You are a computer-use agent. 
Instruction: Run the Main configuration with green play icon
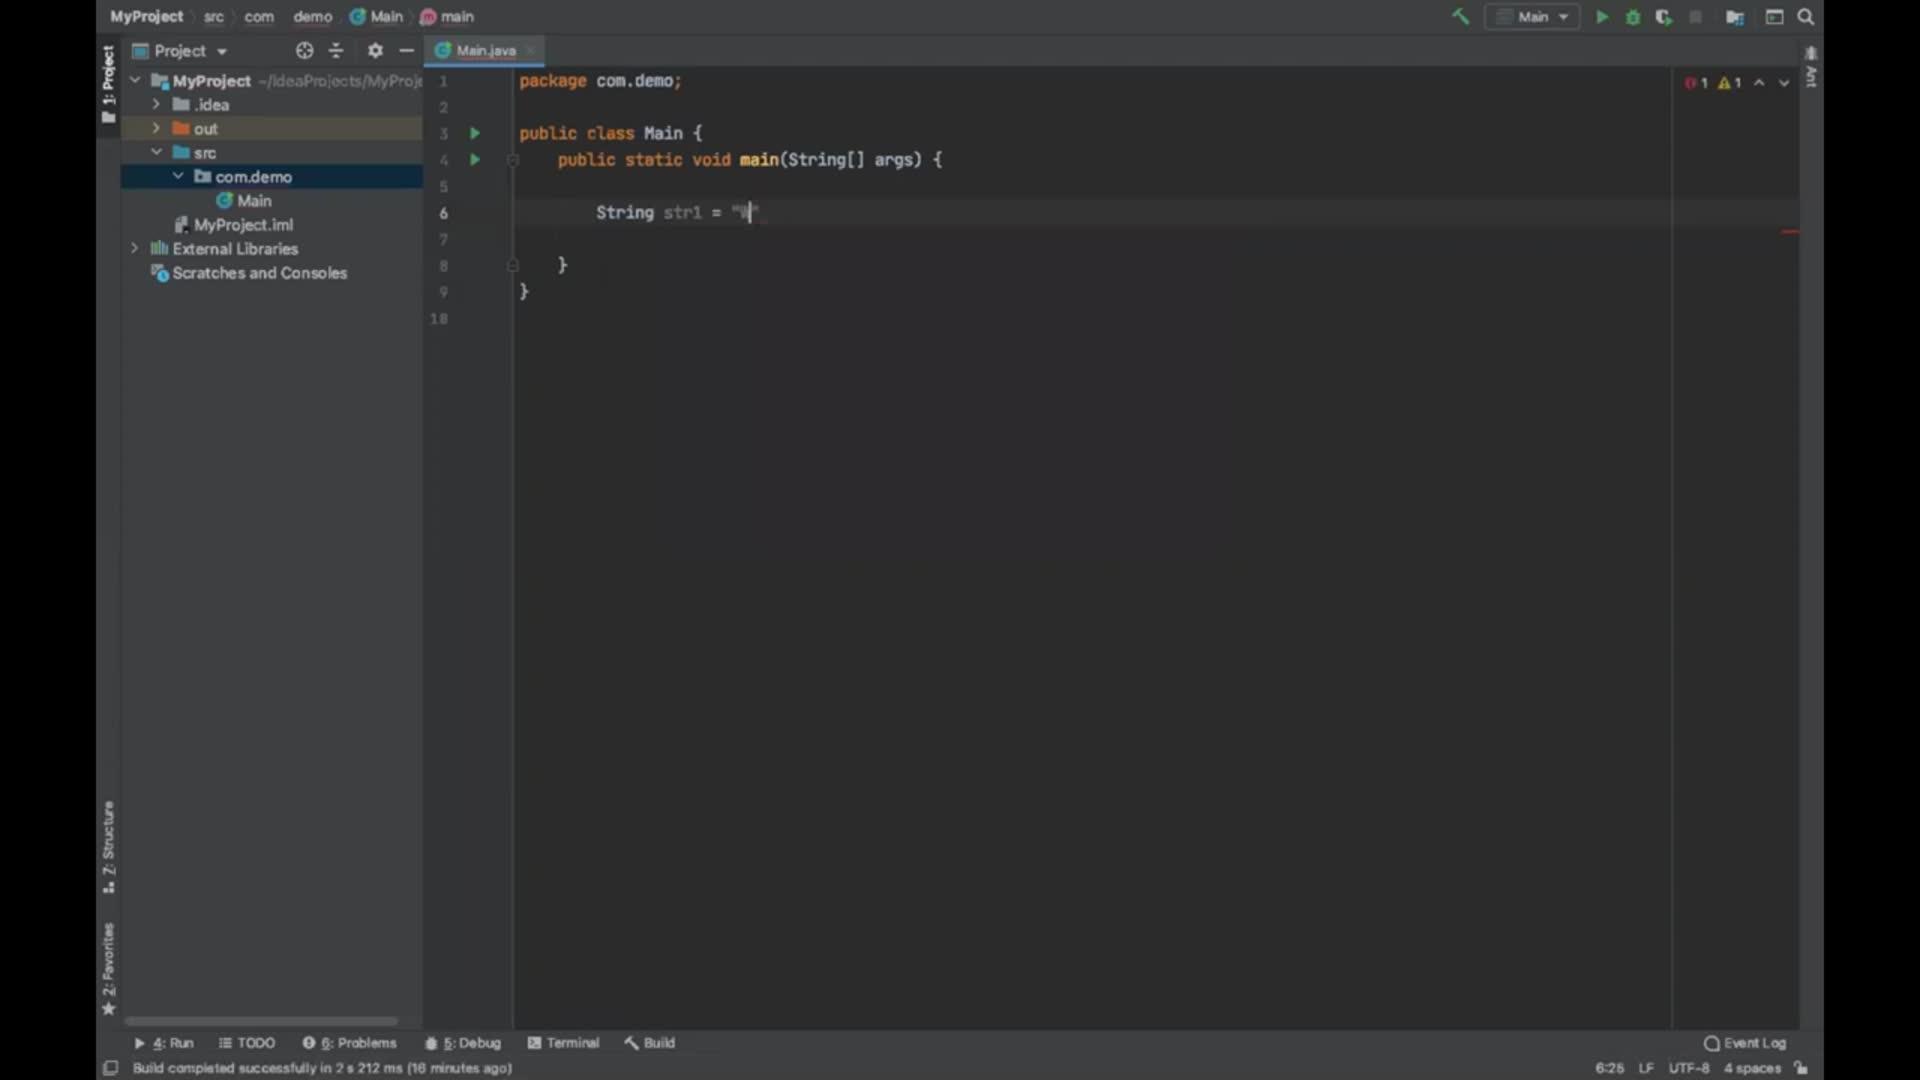tap(1601, 17)
